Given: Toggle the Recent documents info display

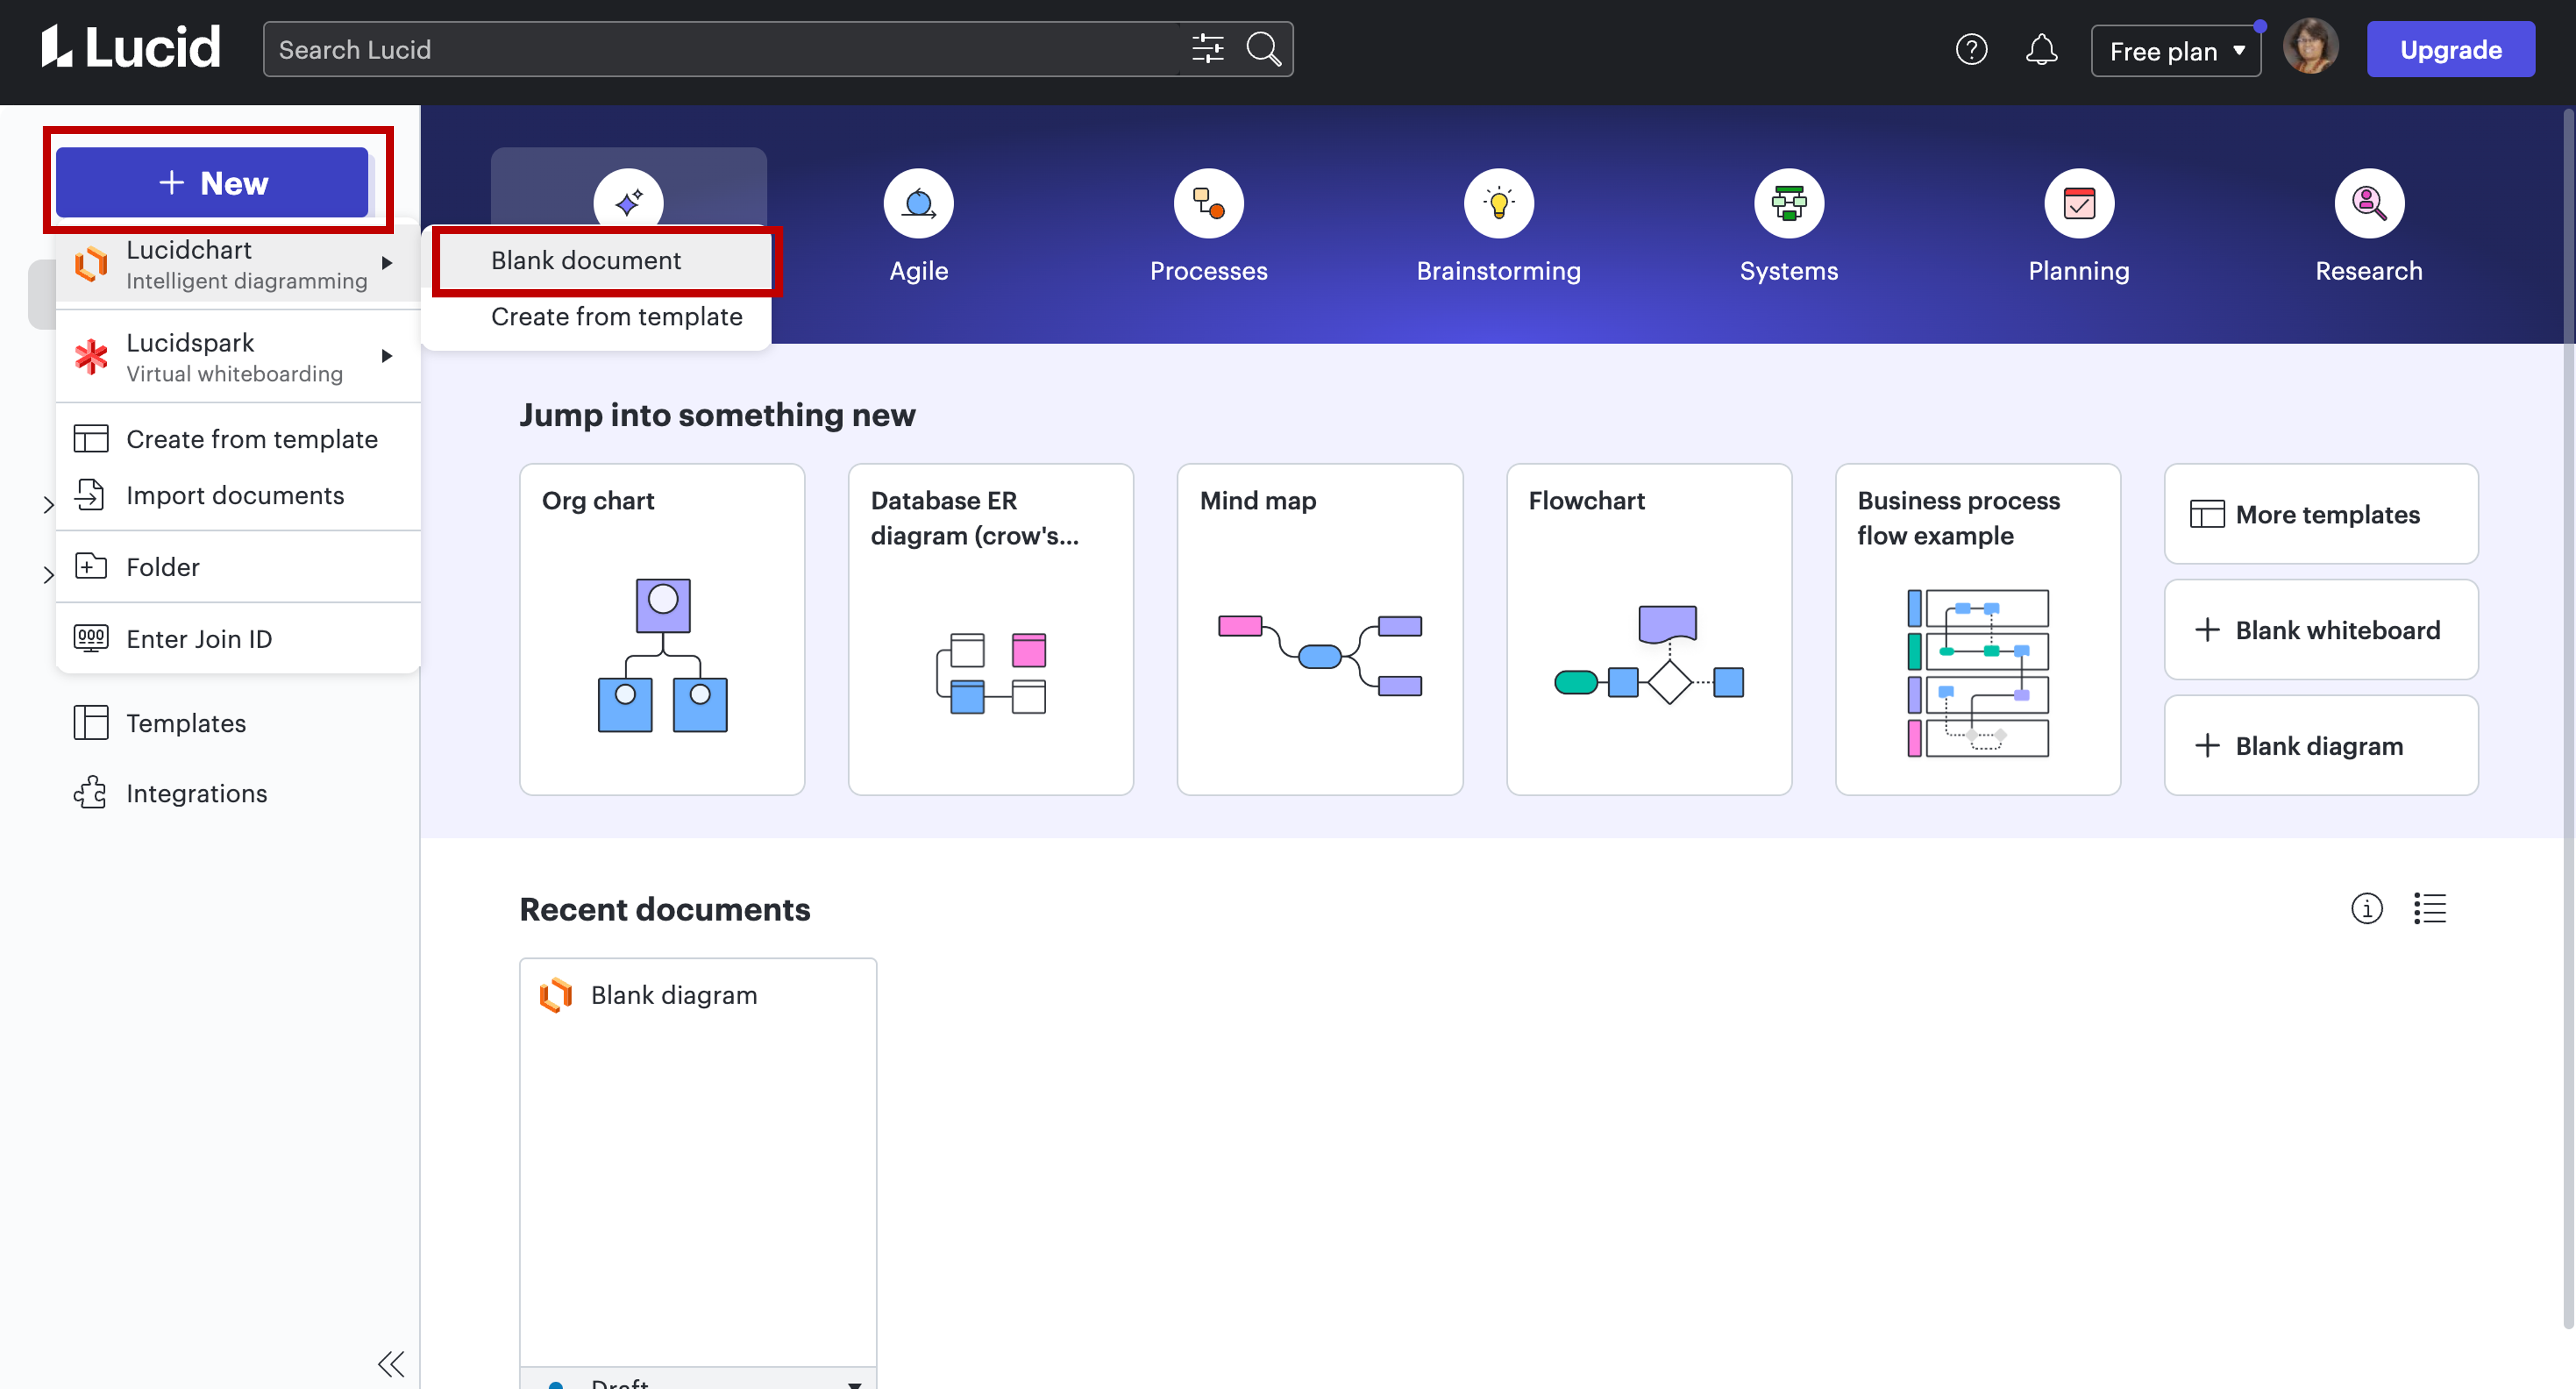Looking at the screenshot, I should (x=2367, y=908).
